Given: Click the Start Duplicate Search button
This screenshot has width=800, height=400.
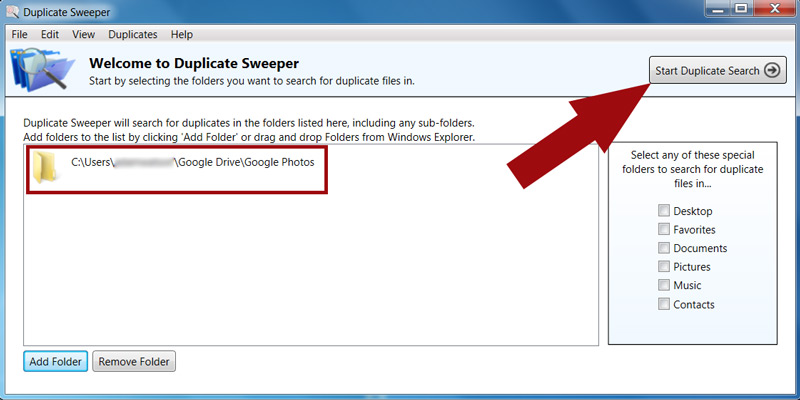Looking at the screenshot, I should 717,70.
